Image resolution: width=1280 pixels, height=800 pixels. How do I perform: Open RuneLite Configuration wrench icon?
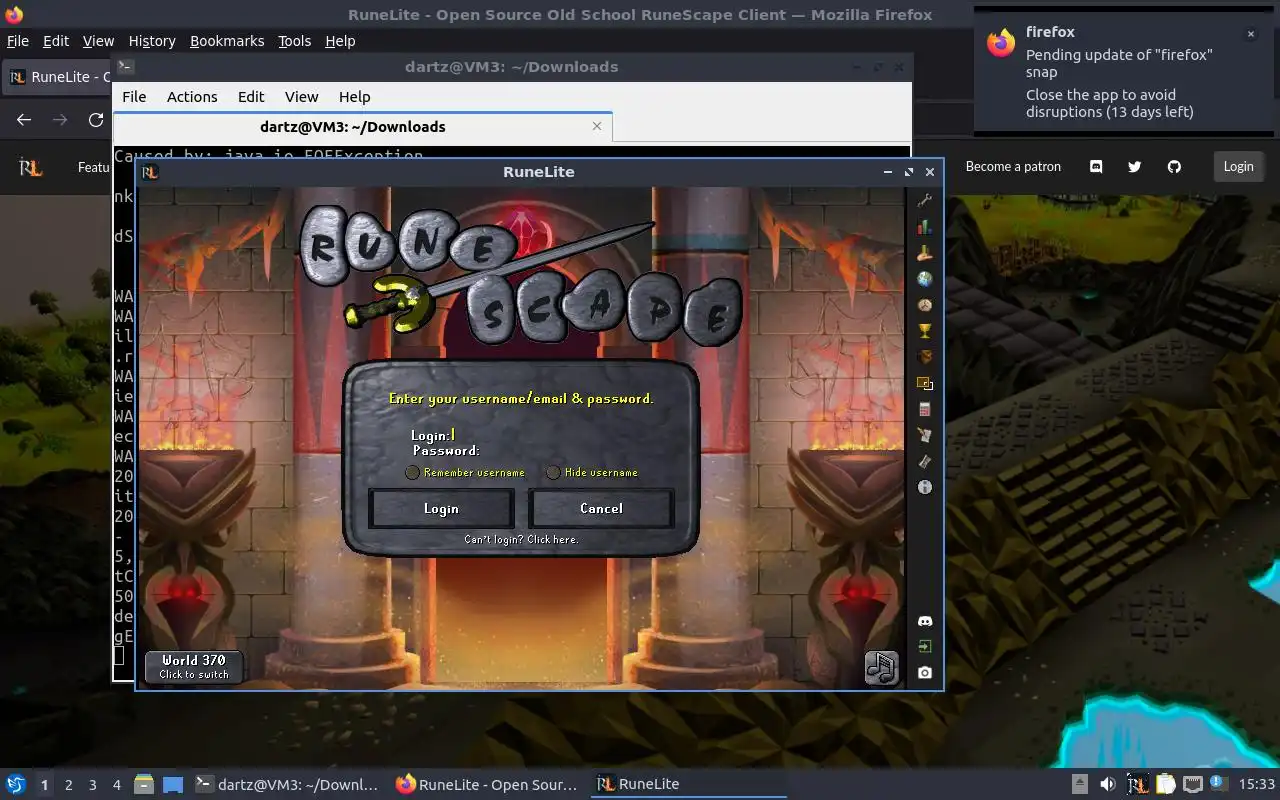click(x=925, y=201)
